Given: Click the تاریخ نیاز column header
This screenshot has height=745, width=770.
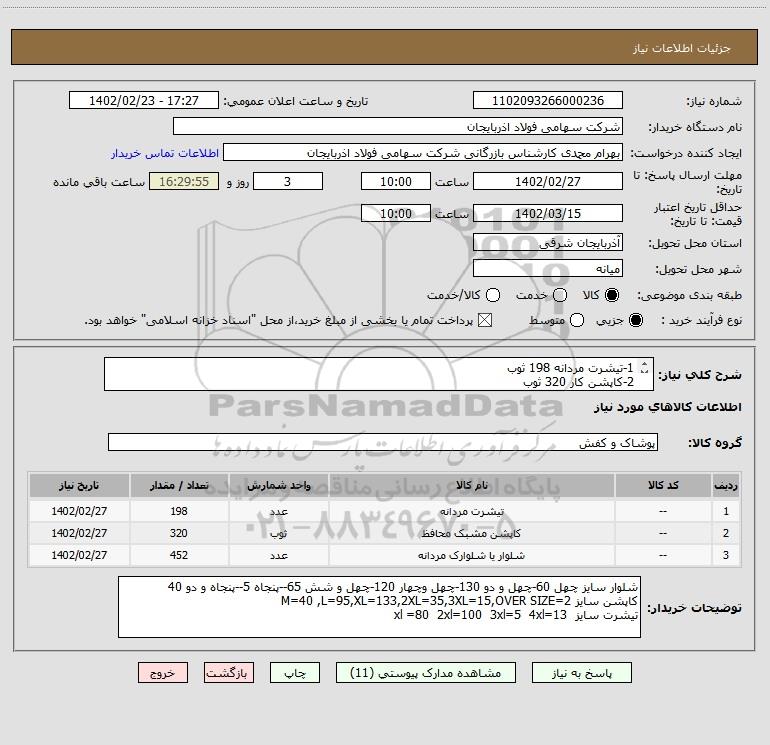Looking at the screenshot, I should click(x=79, y=485).
